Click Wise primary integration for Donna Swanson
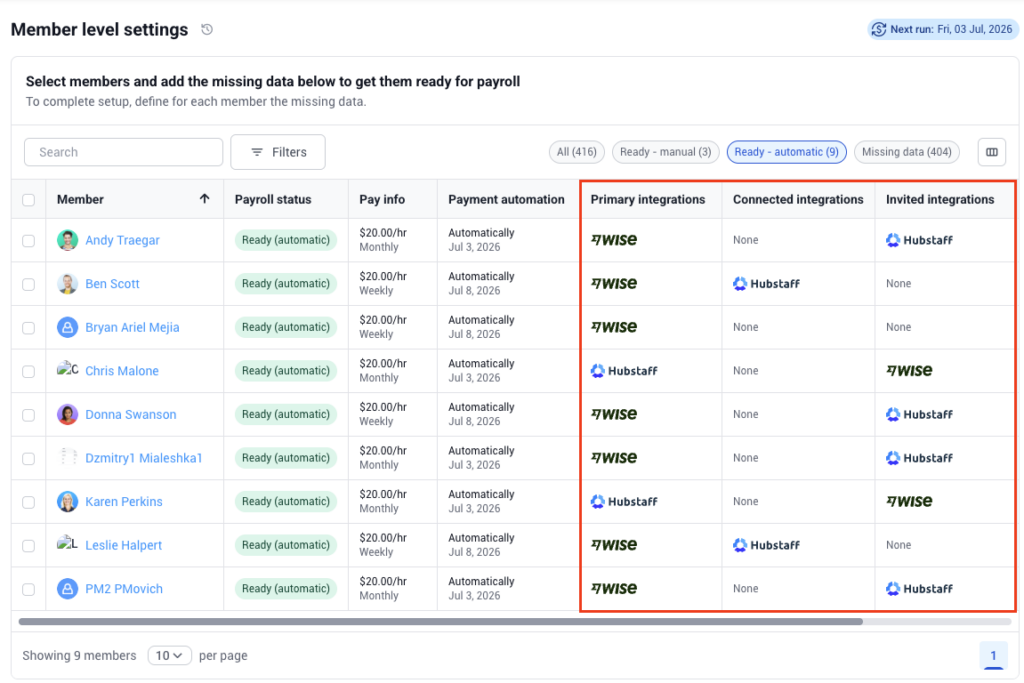1024x683 pixels. pyautogui.click(x=614, y=414)
